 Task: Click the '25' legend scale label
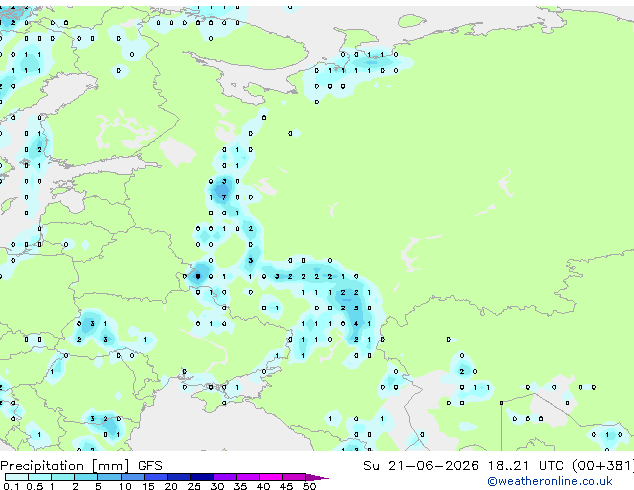tap(194, 486)
